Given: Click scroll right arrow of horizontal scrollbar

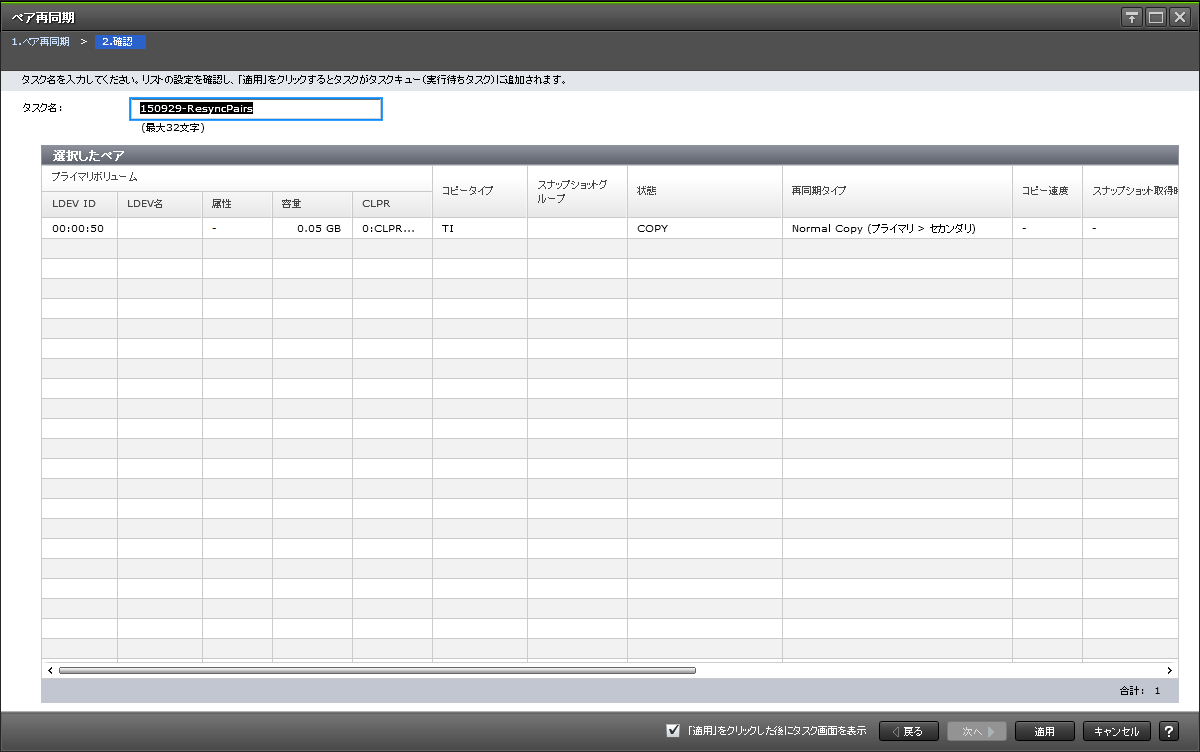Looking at the screenshot, I should tap(1169, 670).
